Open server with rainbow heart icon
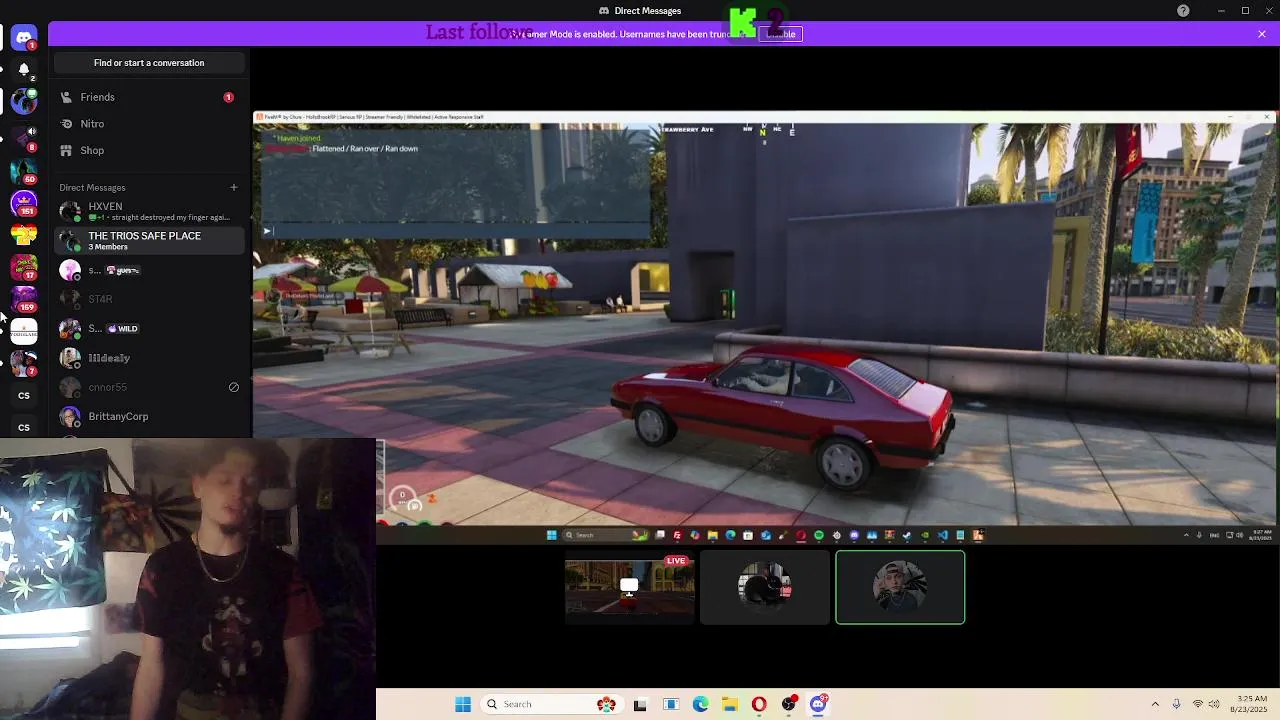1280x720 pixels. (24, 236)
